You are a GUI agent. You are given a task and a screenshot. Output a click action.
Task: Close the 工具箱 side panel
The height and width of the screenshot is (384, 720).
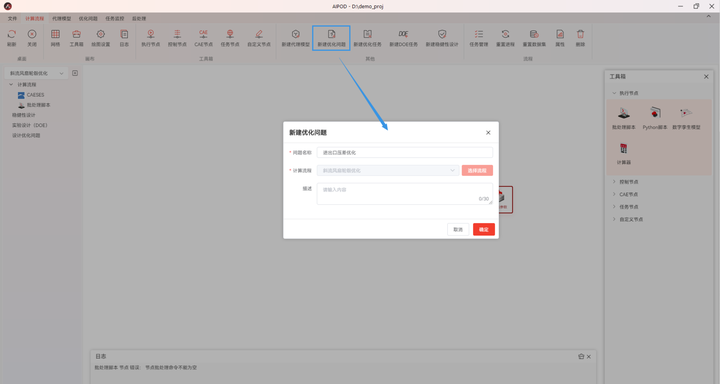[x=706, y=77]
